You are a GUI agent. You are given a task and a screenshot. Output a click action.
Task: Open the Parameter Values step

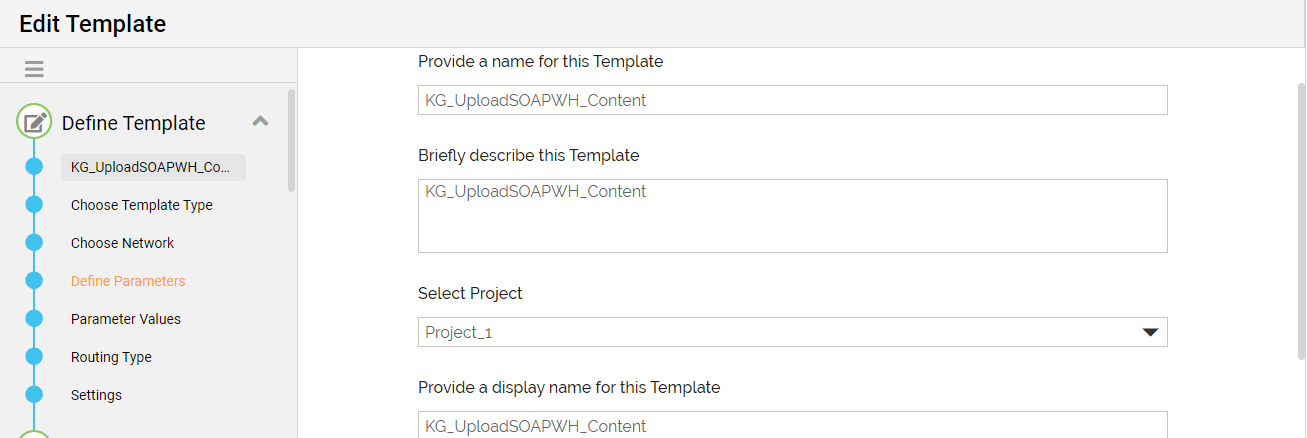126,319
